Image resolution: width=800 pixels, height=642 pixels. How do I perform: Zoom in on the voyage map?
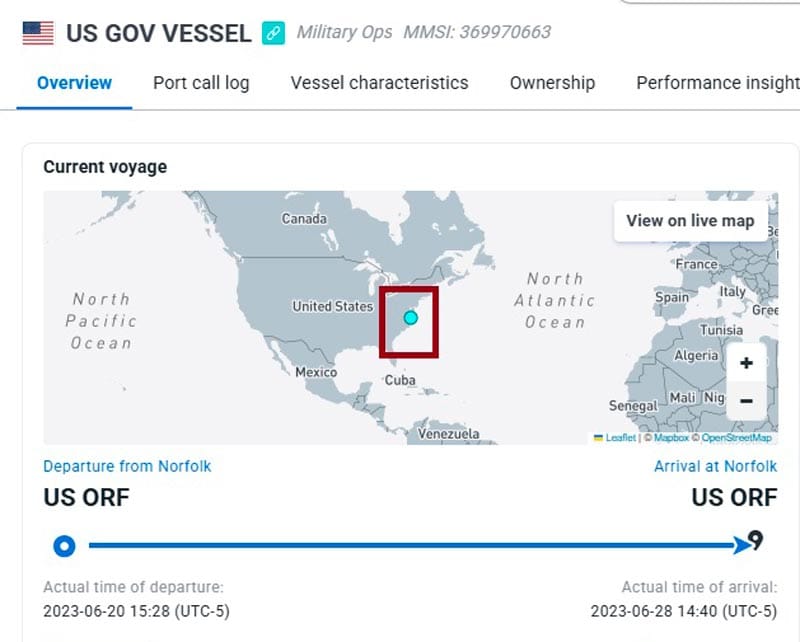click(746, 363)
